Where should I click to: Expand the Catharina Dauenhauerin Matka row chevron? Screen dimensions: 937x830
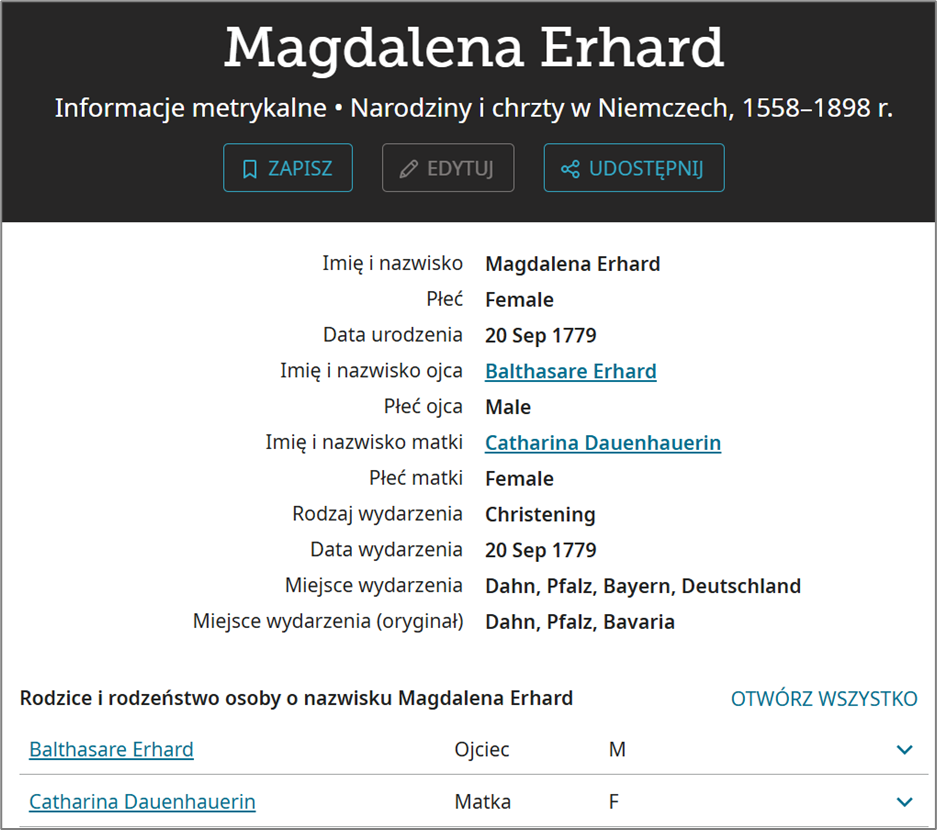905,802
